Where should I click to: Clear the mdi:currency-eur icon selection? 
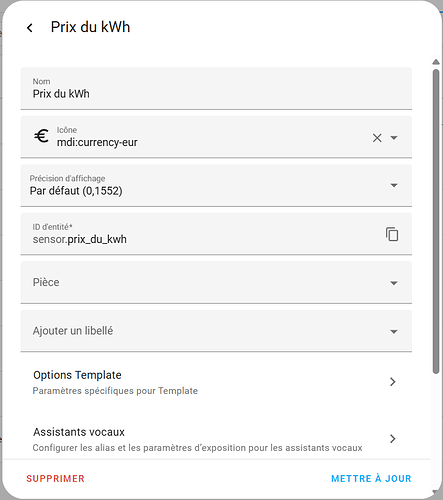(x=377, y=138)
